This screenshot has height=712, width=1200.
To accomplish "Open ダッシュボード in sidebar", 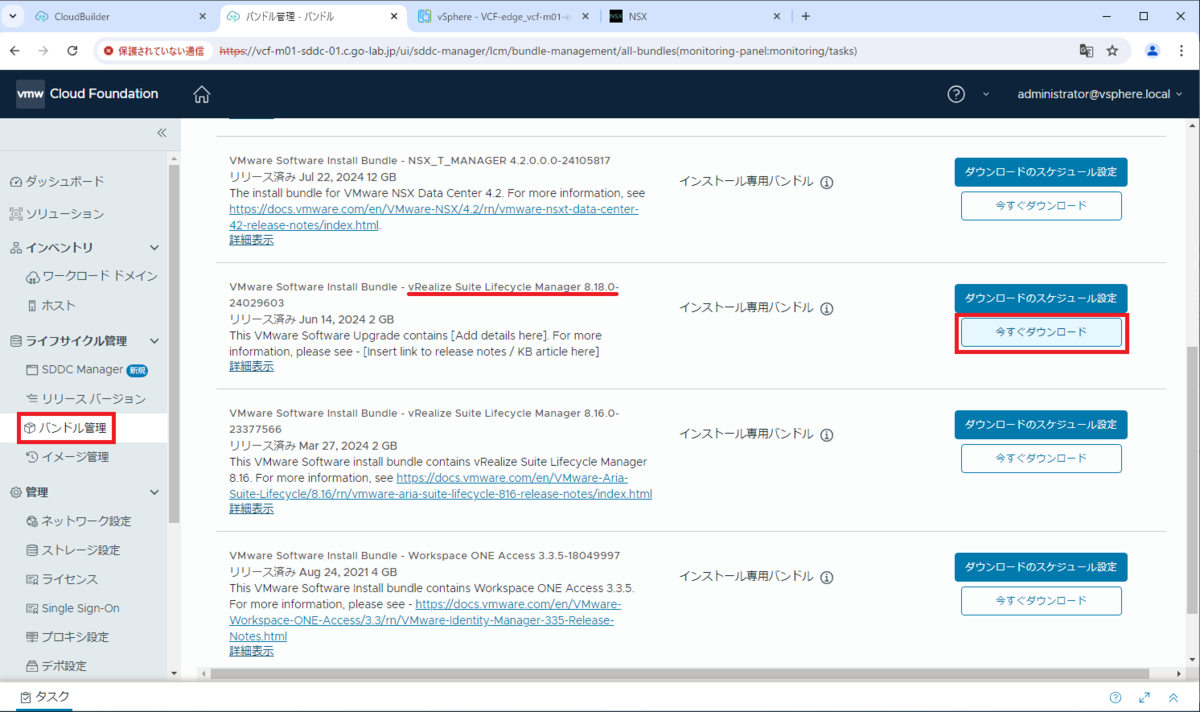I will [x=56, y=181].
